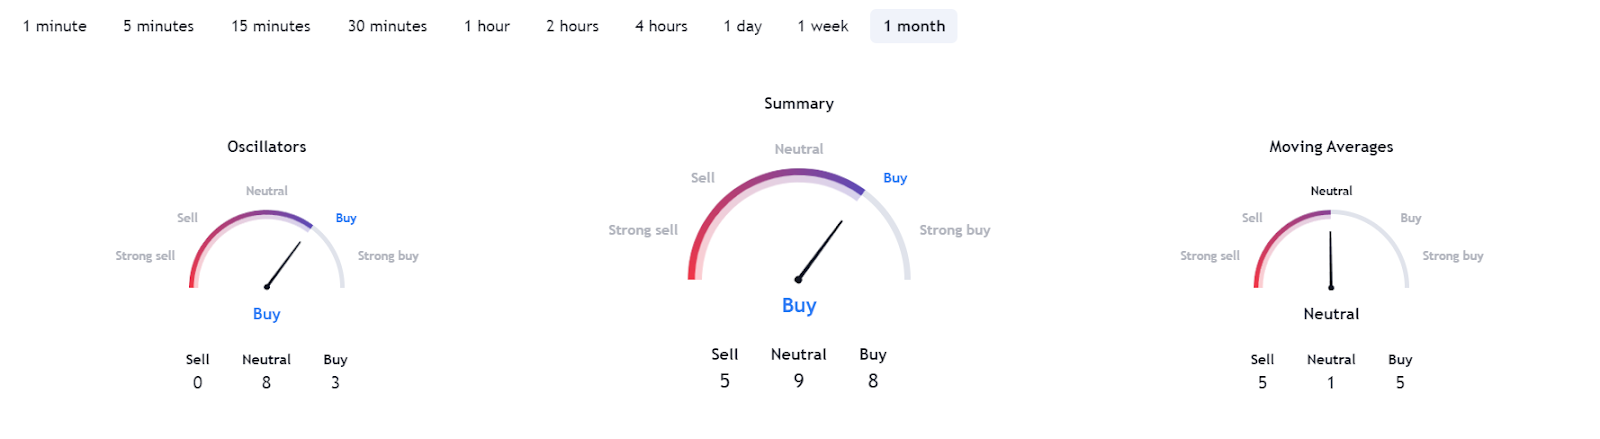Viewport: 1600px width, 439px height.
Task: Click the Summary Sell count of 5
Action: point(725,381)
